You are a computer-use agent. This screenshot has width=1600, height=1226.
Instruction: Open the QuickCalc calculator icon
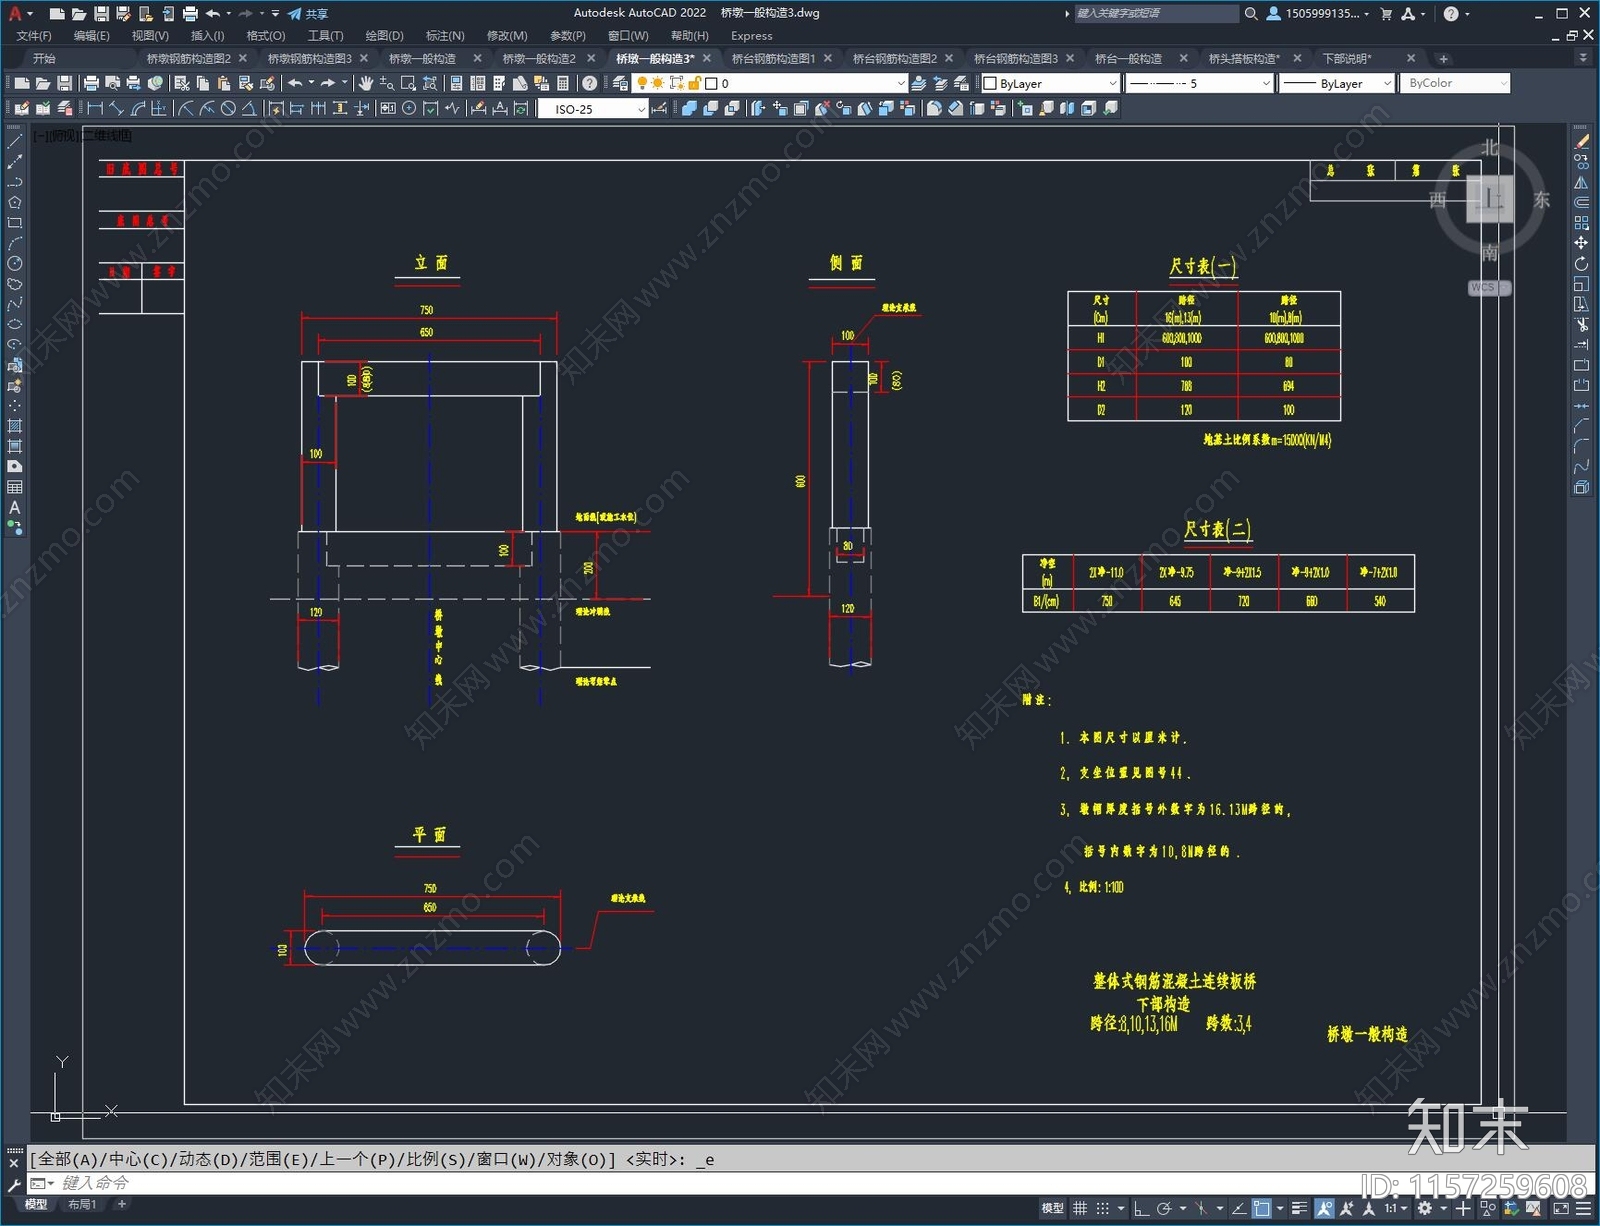[563, 83]
